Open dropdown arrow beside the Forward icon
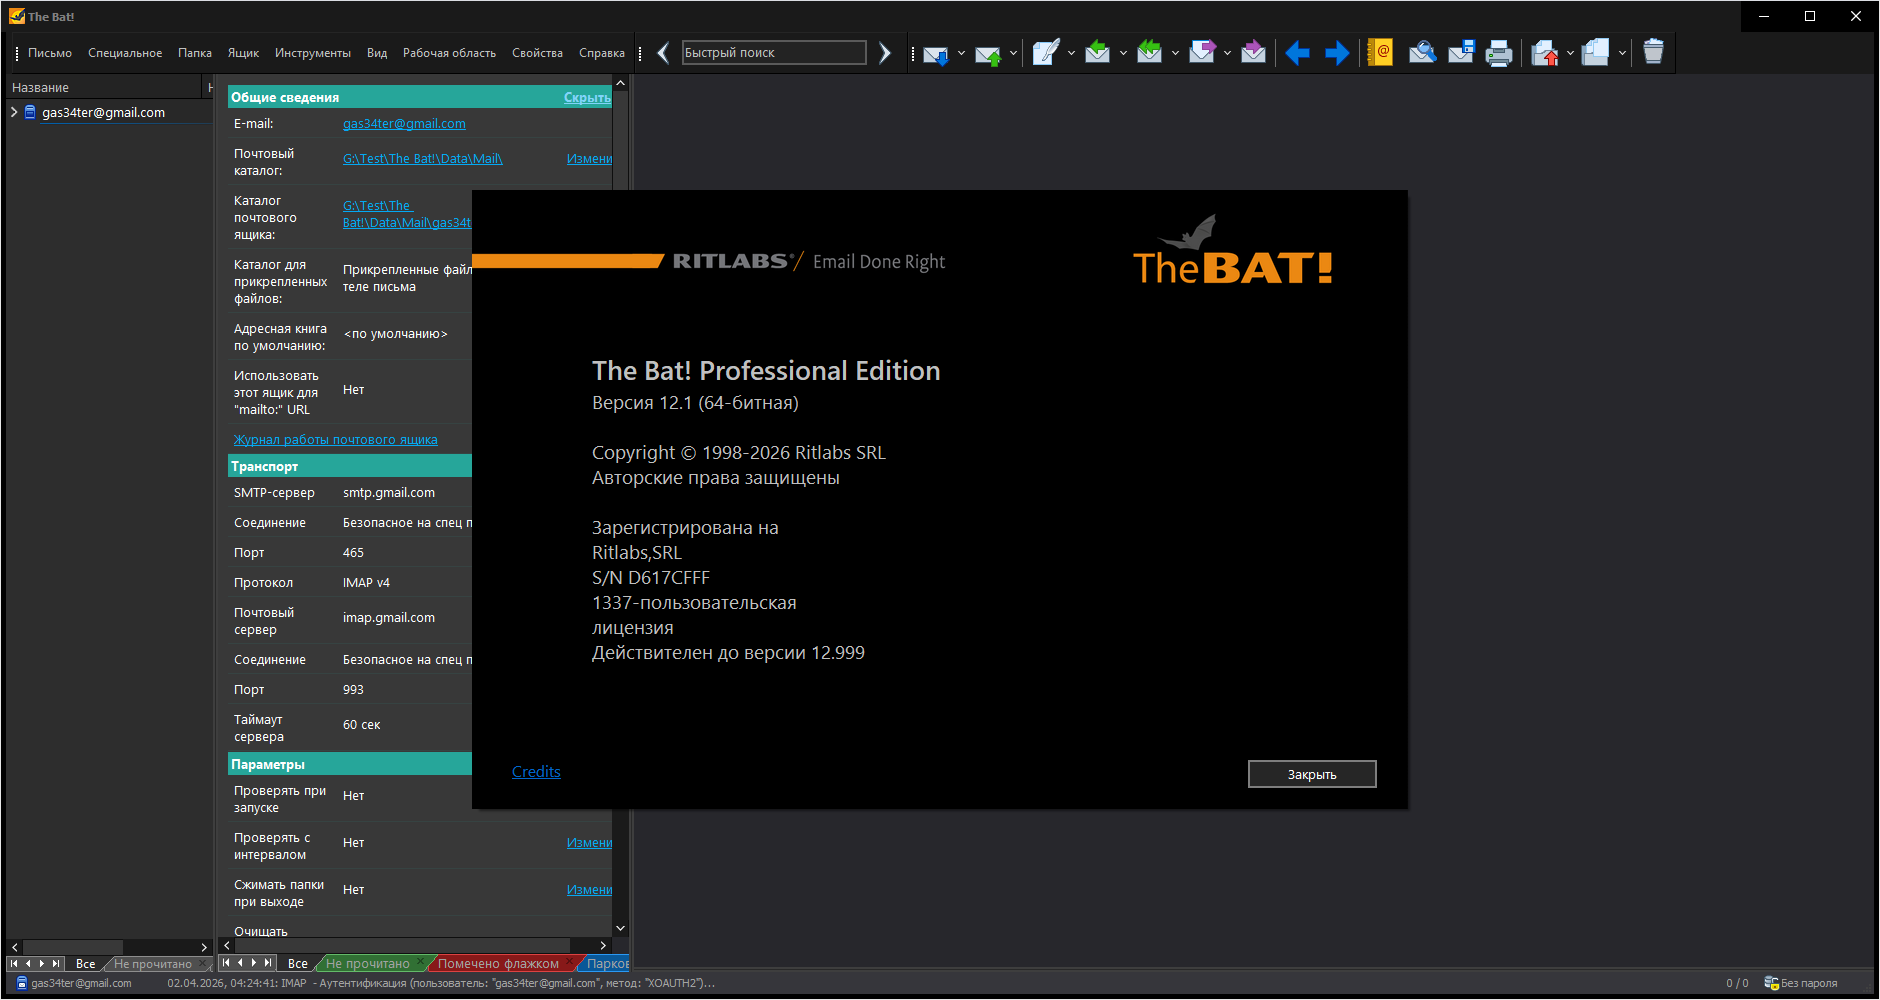The height and width of the screenshot is (1000, 1880). pos(1227,54)
